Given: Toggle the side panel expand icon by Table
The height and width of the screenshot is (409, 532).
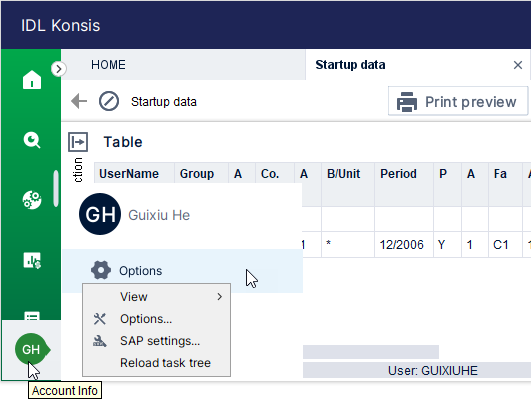Looking at the screenshot, I should point(78,142).
